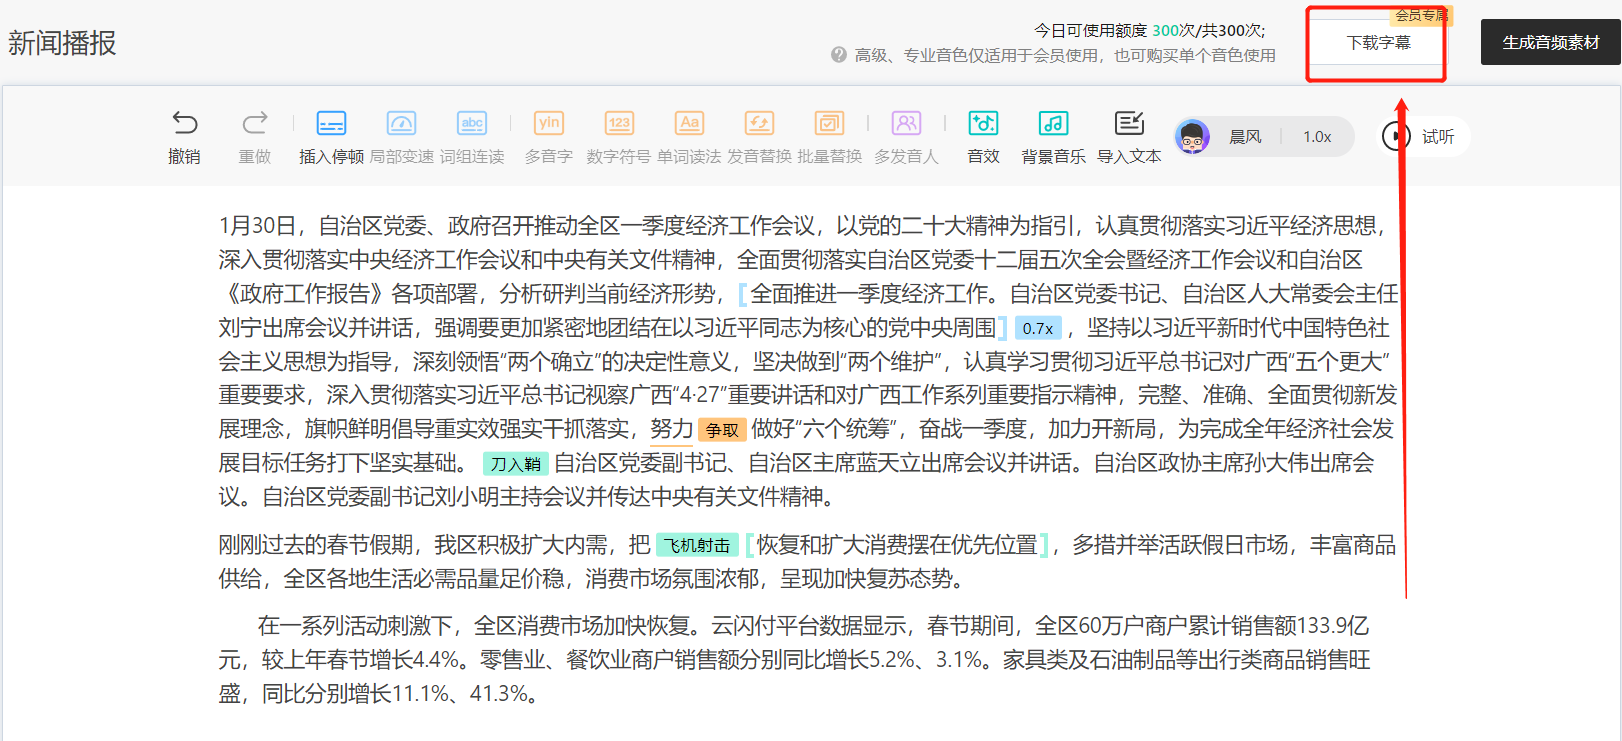Screen dimensions: 1622x741
Task: Select the Multi-Speaker (多发音人) tool
Action: pos(906,124)
